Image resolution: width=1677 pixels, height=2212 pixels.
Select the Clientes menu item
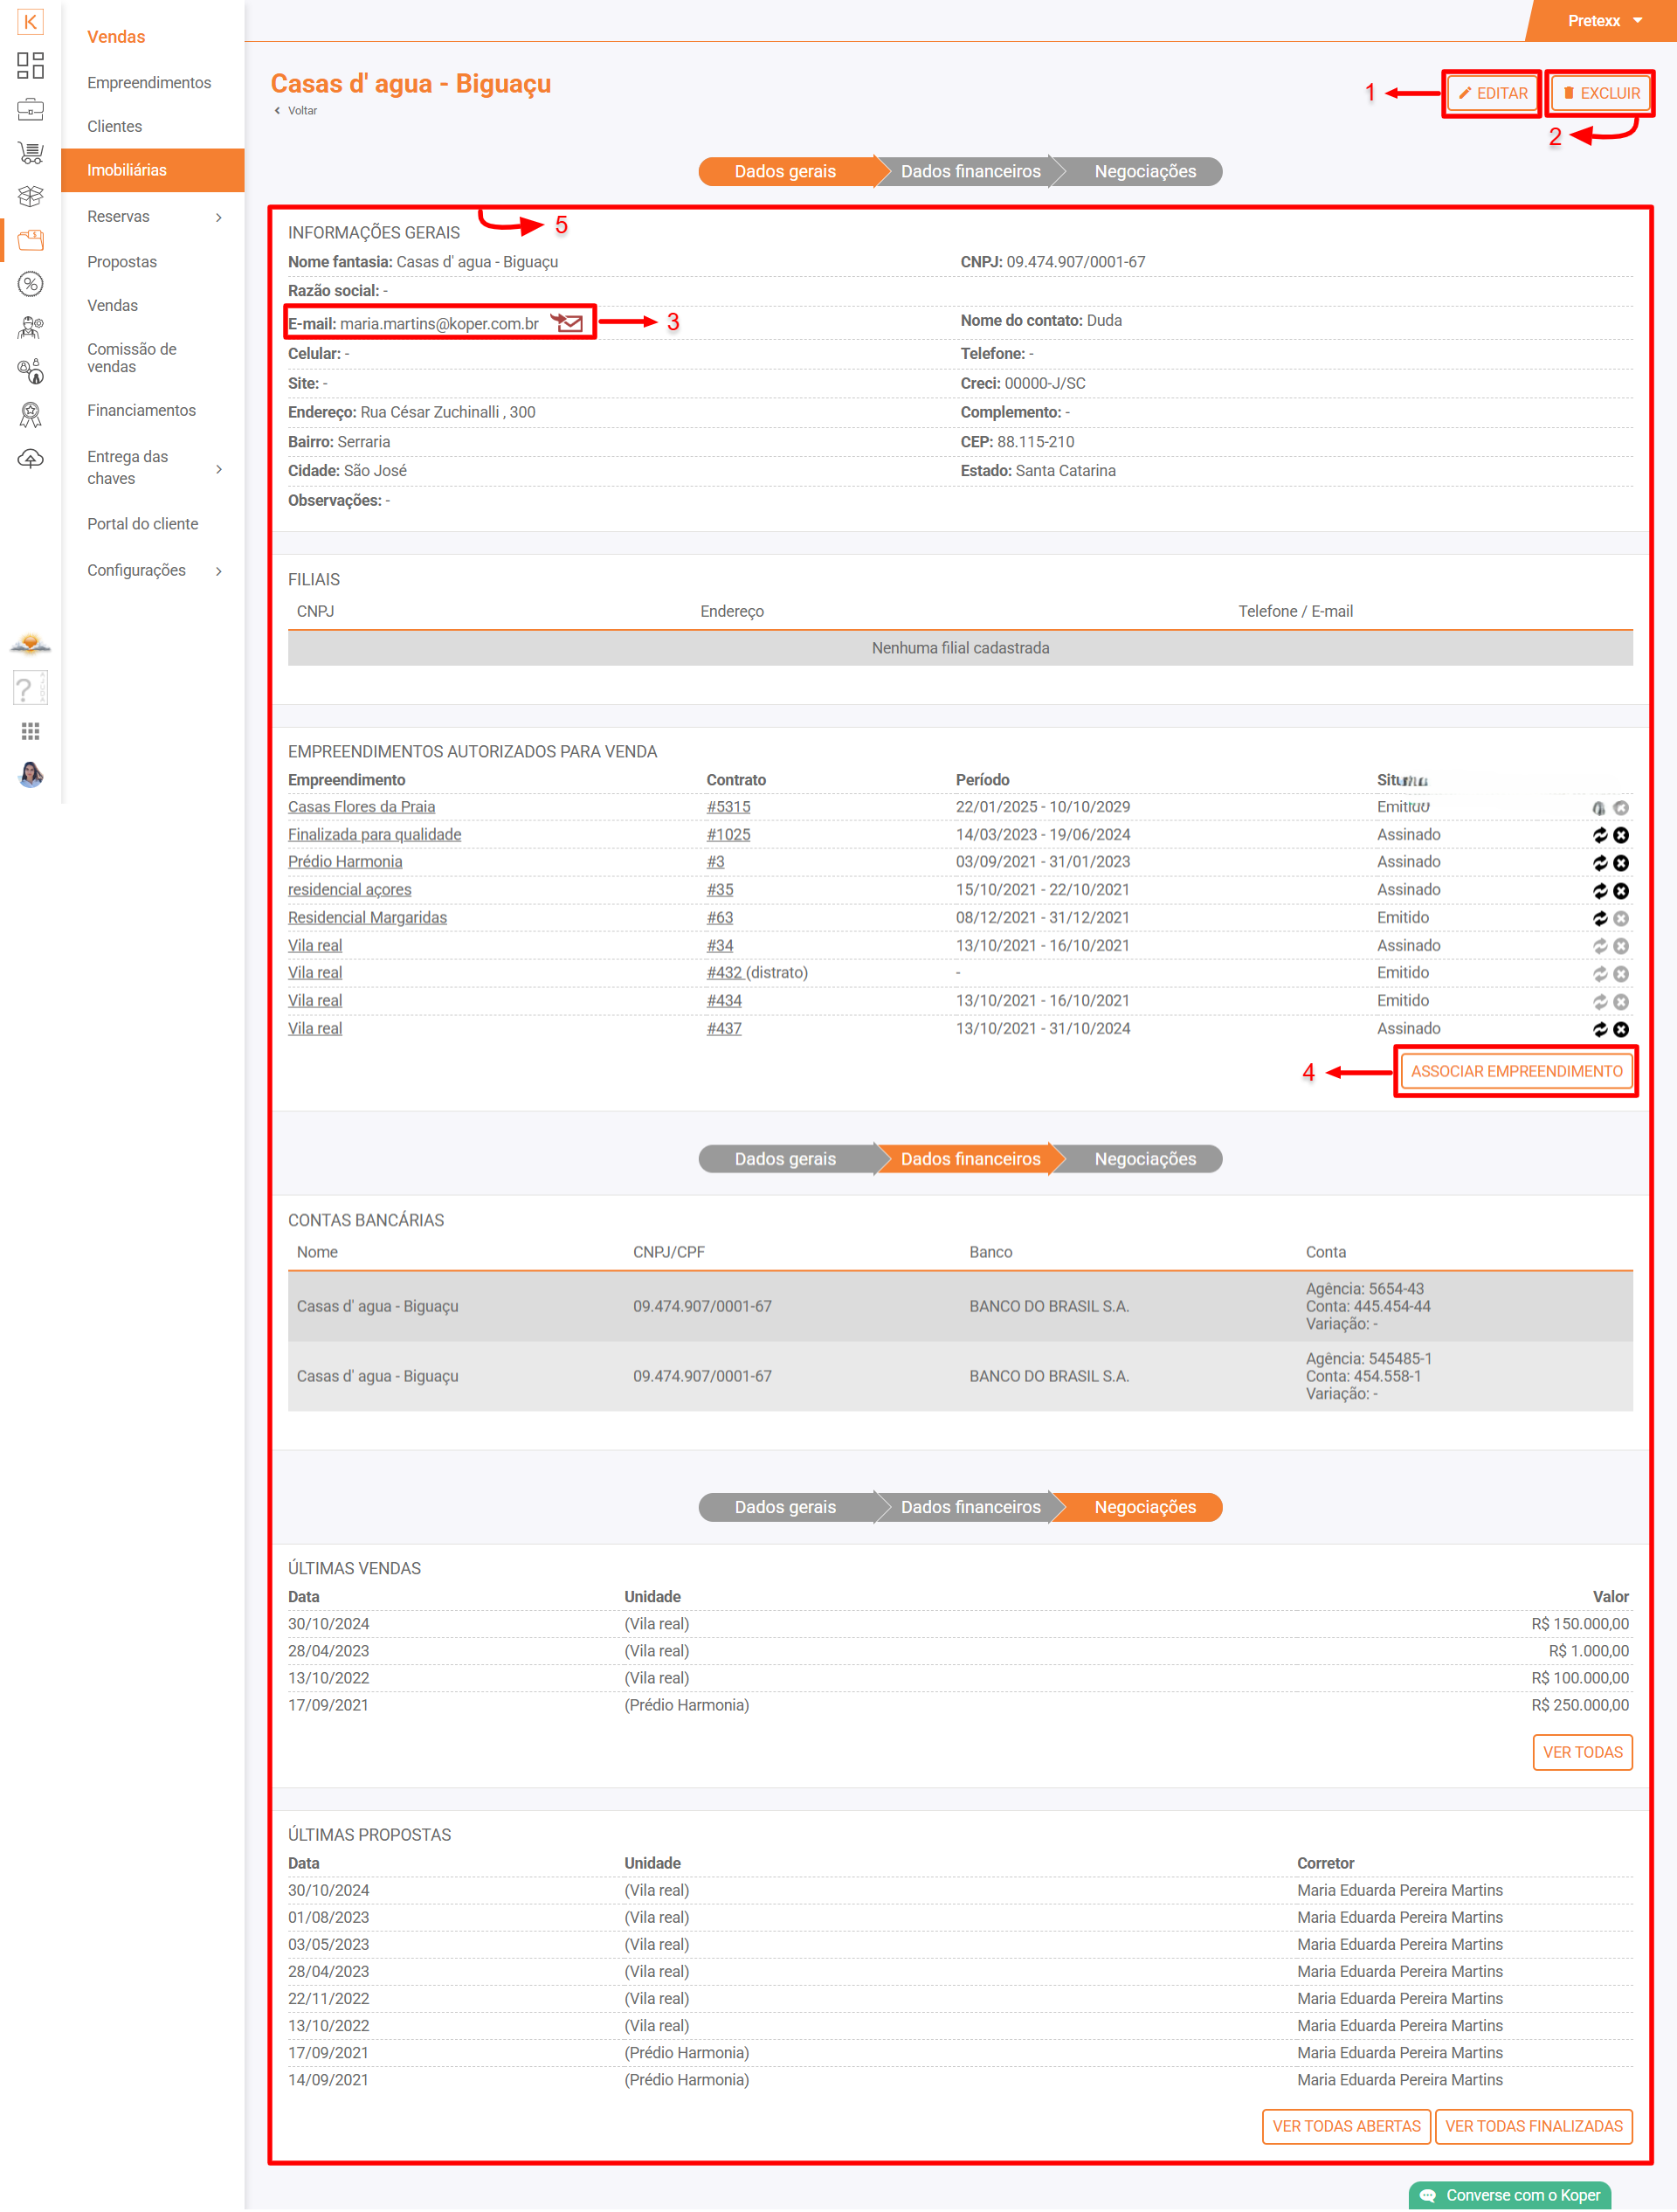point(114,126)
